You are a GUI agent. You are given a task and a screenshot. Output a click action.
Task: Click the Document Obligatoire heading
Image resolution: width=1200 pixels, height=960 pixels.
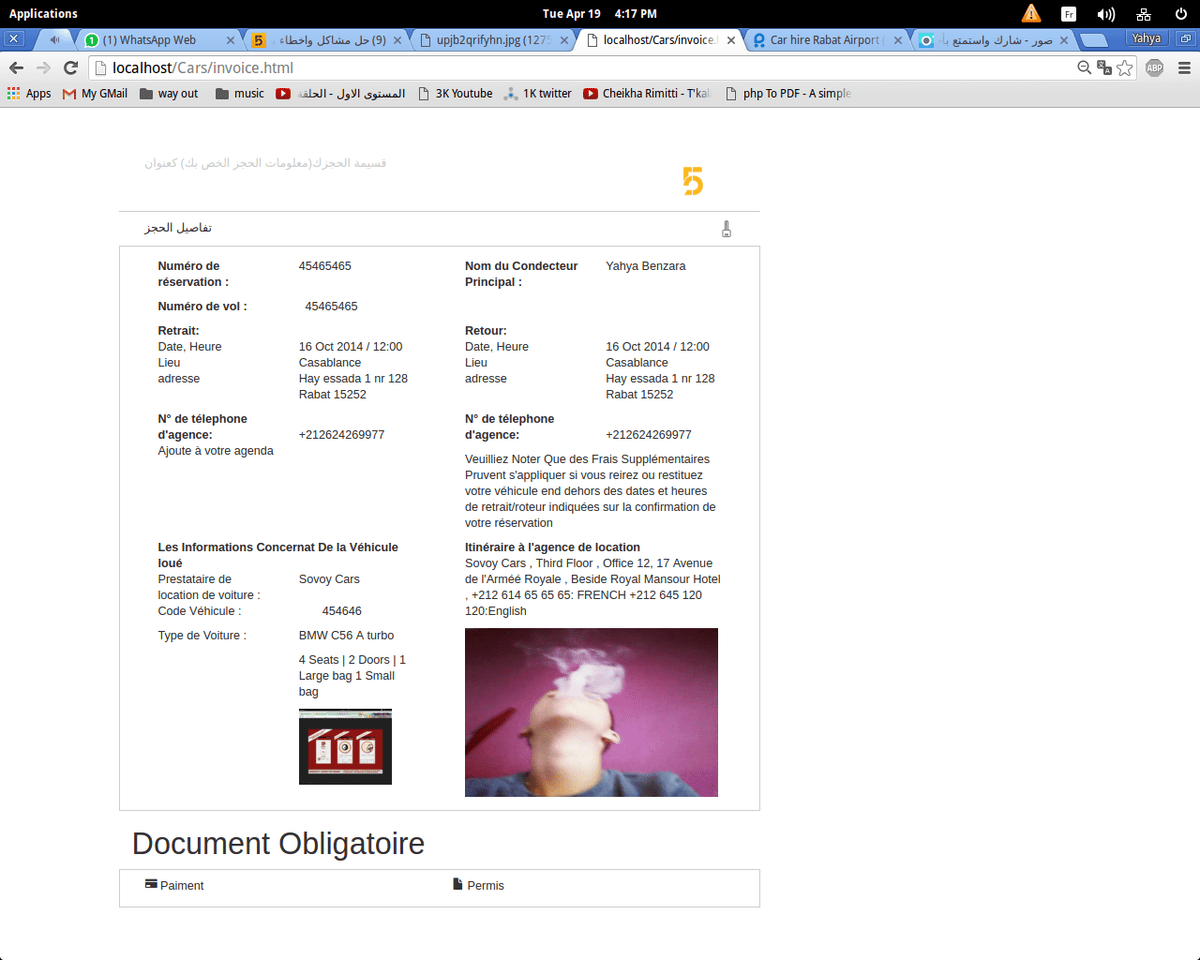[278, 843]
